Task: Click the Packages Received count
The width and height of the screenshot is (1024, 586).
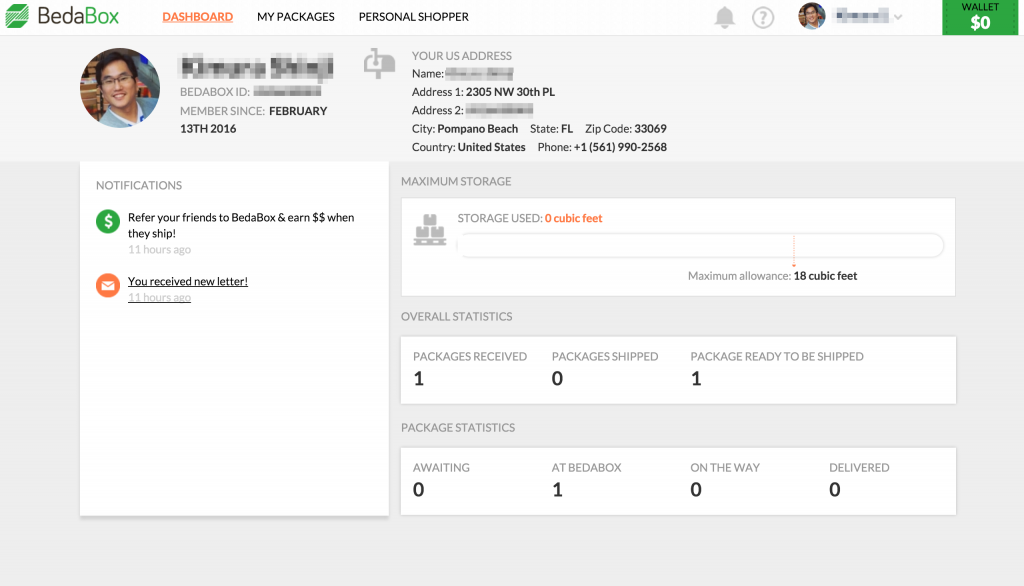Action: [419, 378]
